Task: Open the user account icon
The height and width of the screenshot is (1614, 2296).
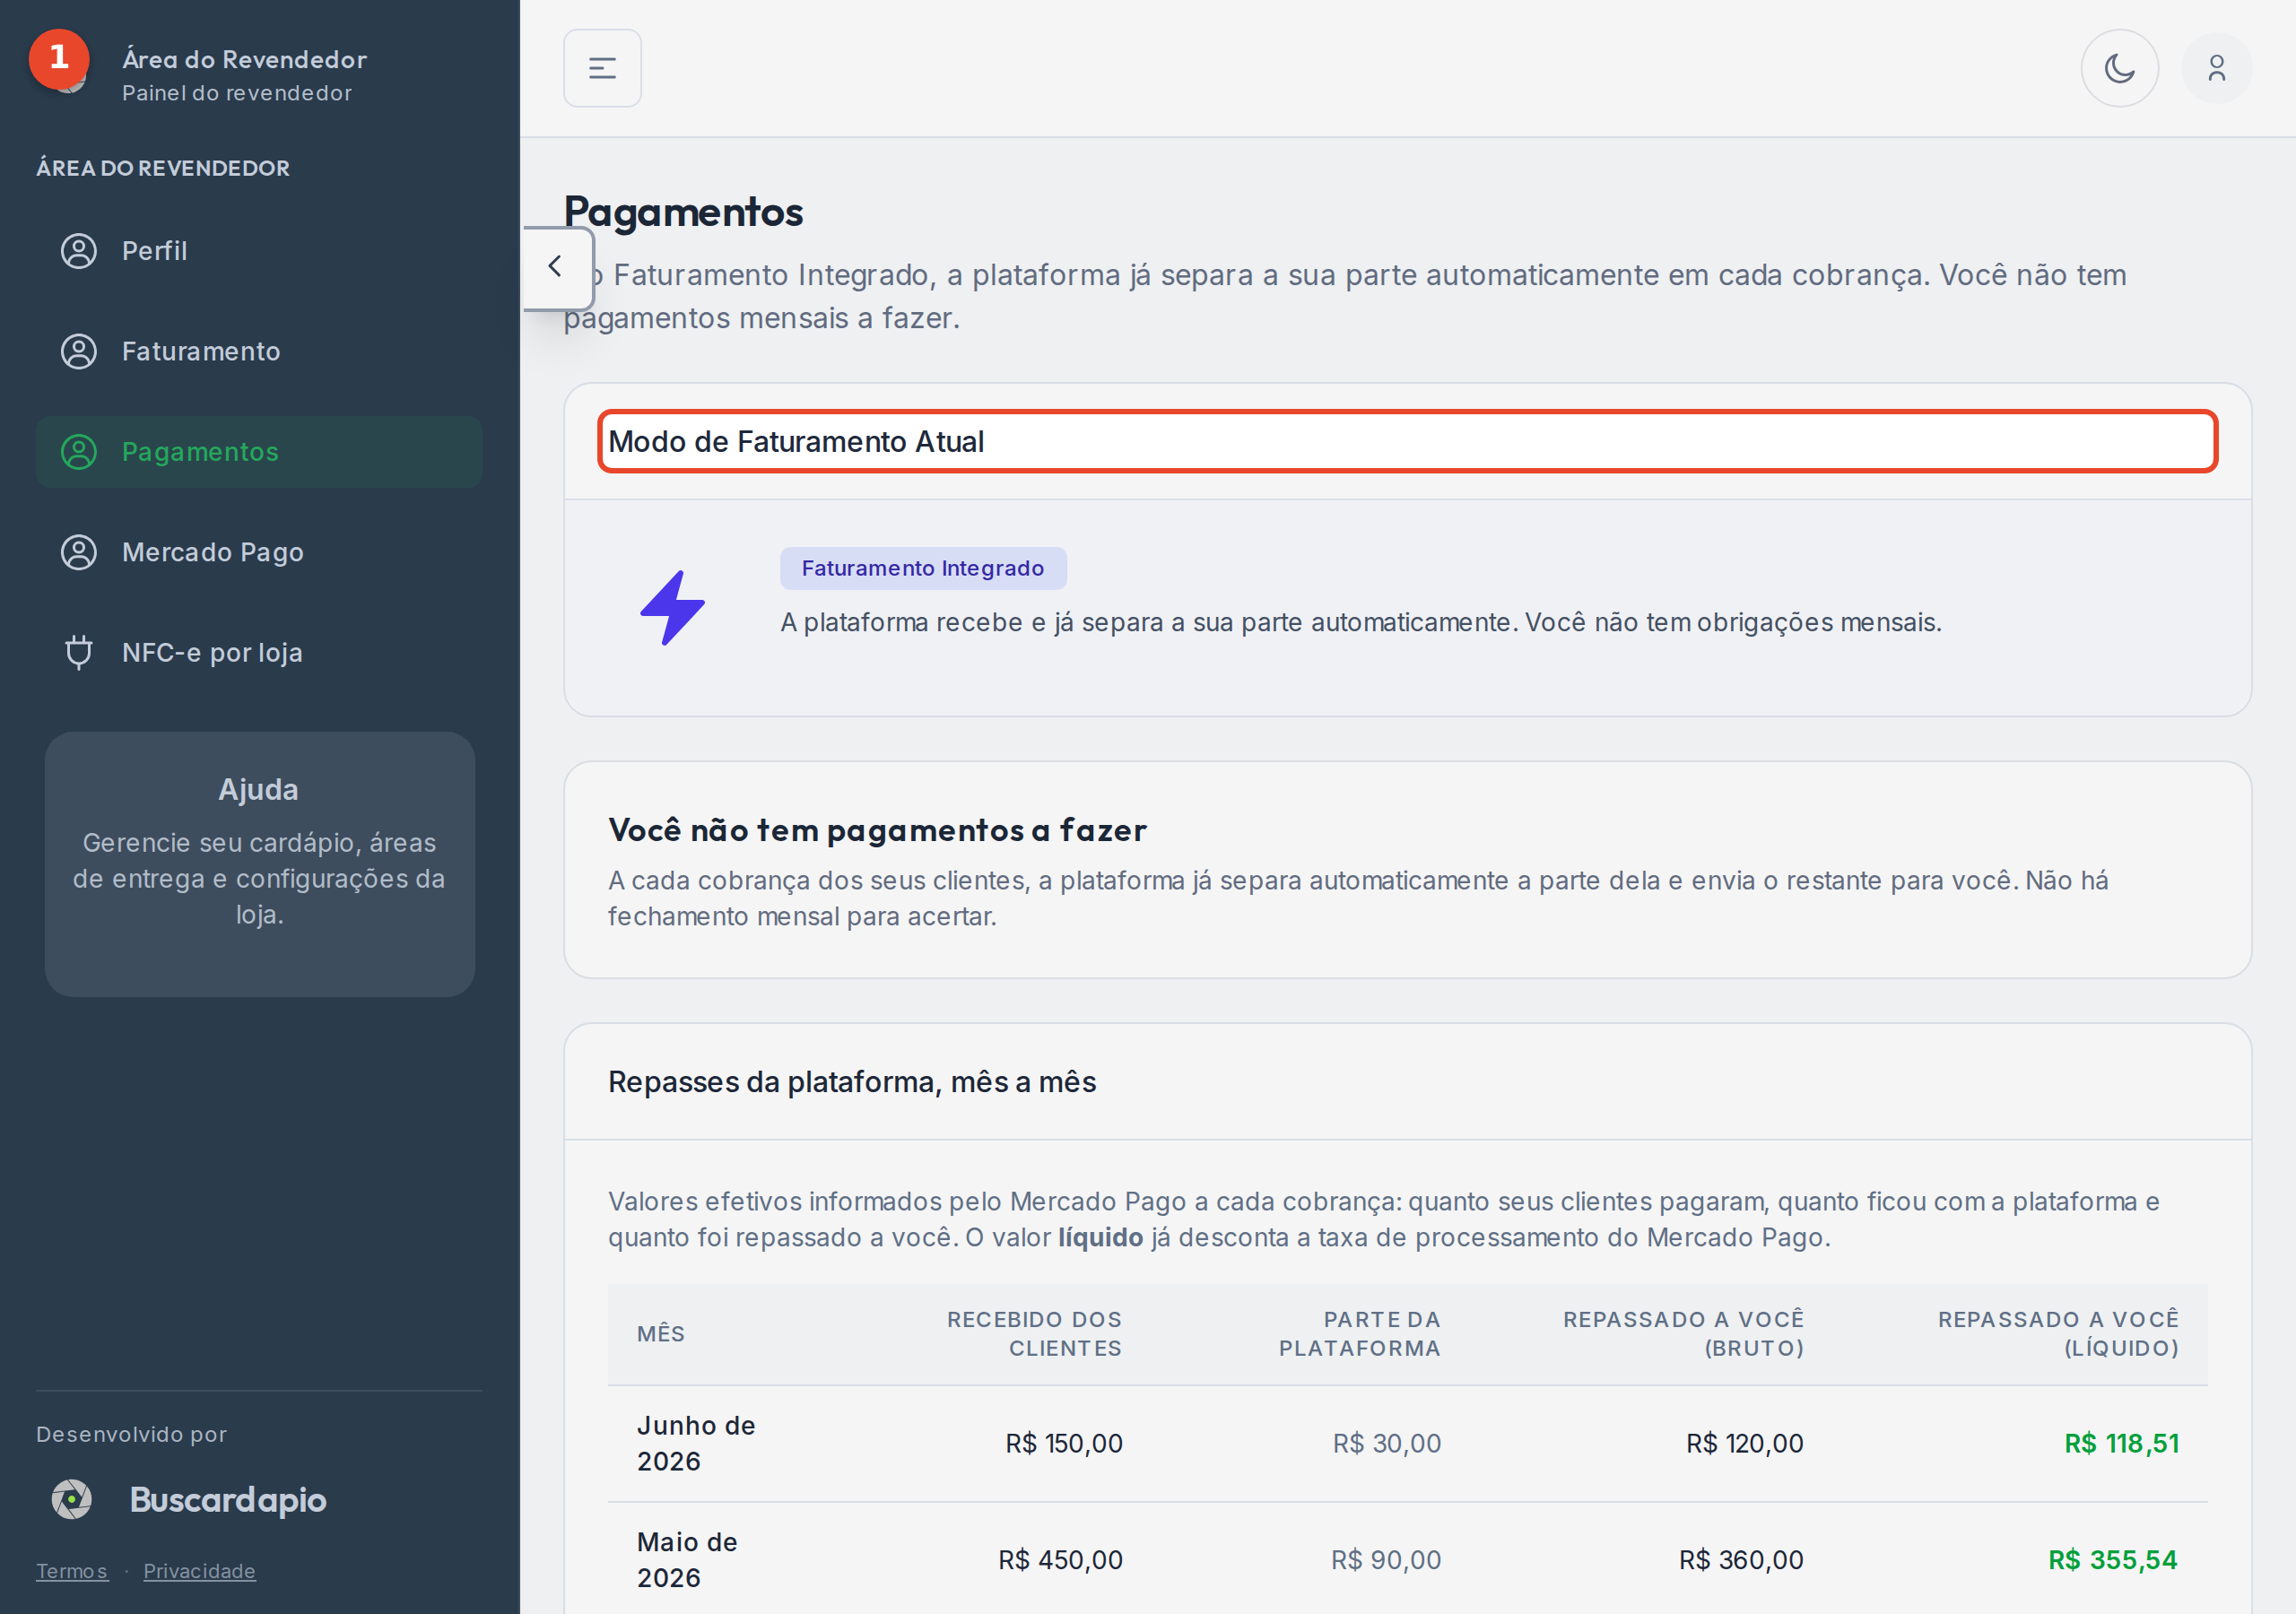Action: point(2216,68)
